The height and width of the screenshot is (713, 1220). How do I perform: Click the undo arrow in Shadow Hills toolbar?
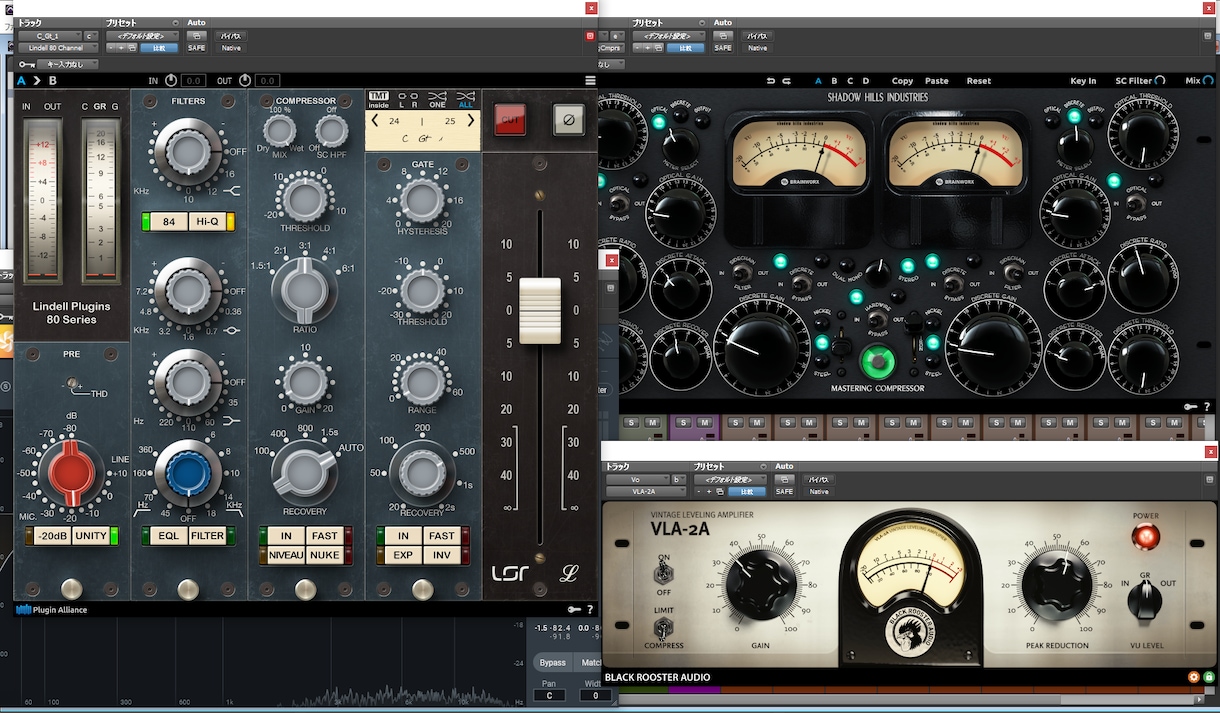pyautogui.click(x=771, y=81)
